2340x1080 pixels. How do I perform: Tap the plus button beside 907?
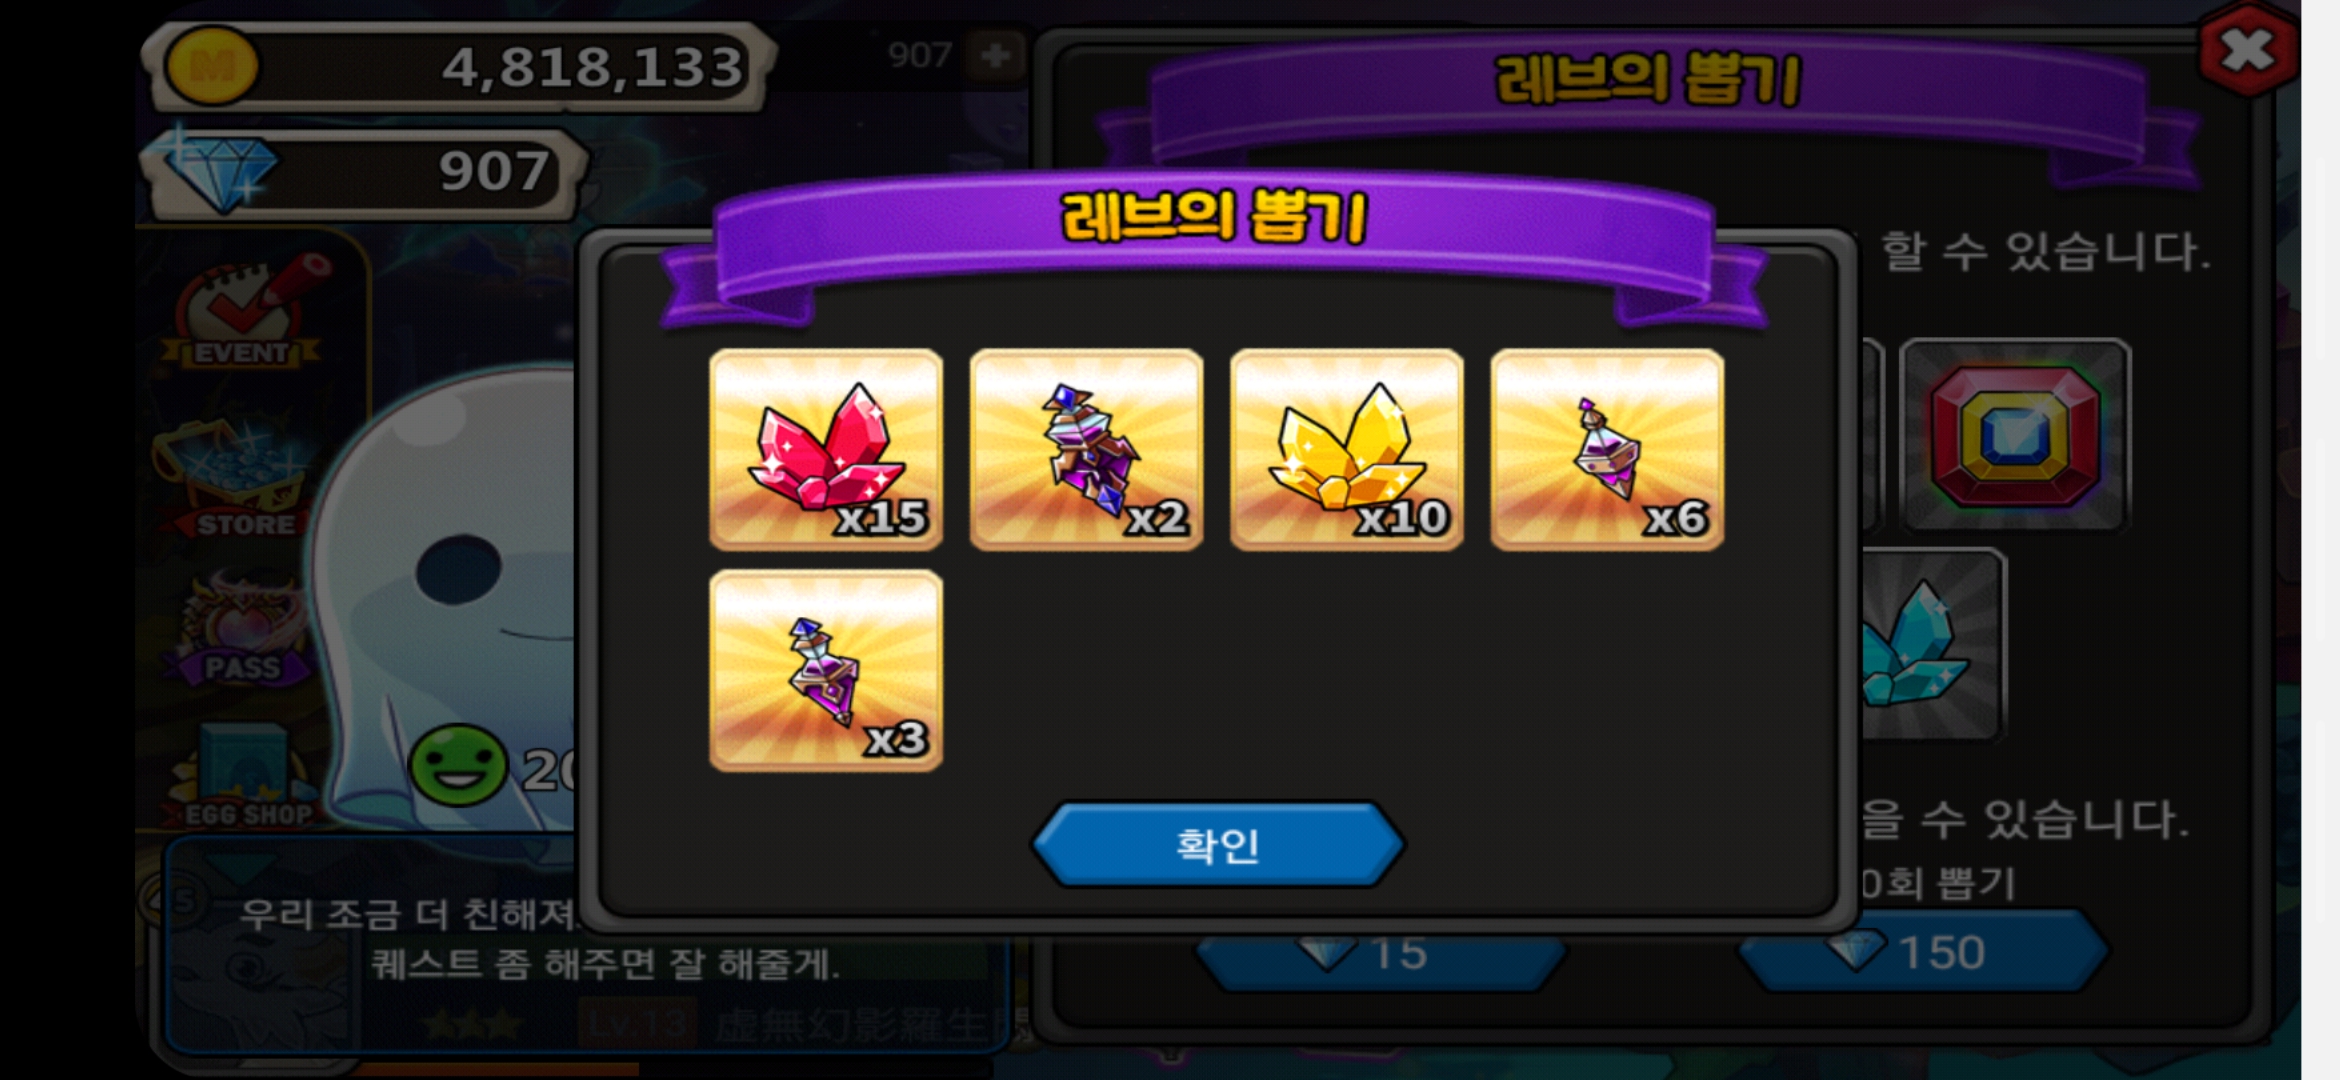coord(995,55)
